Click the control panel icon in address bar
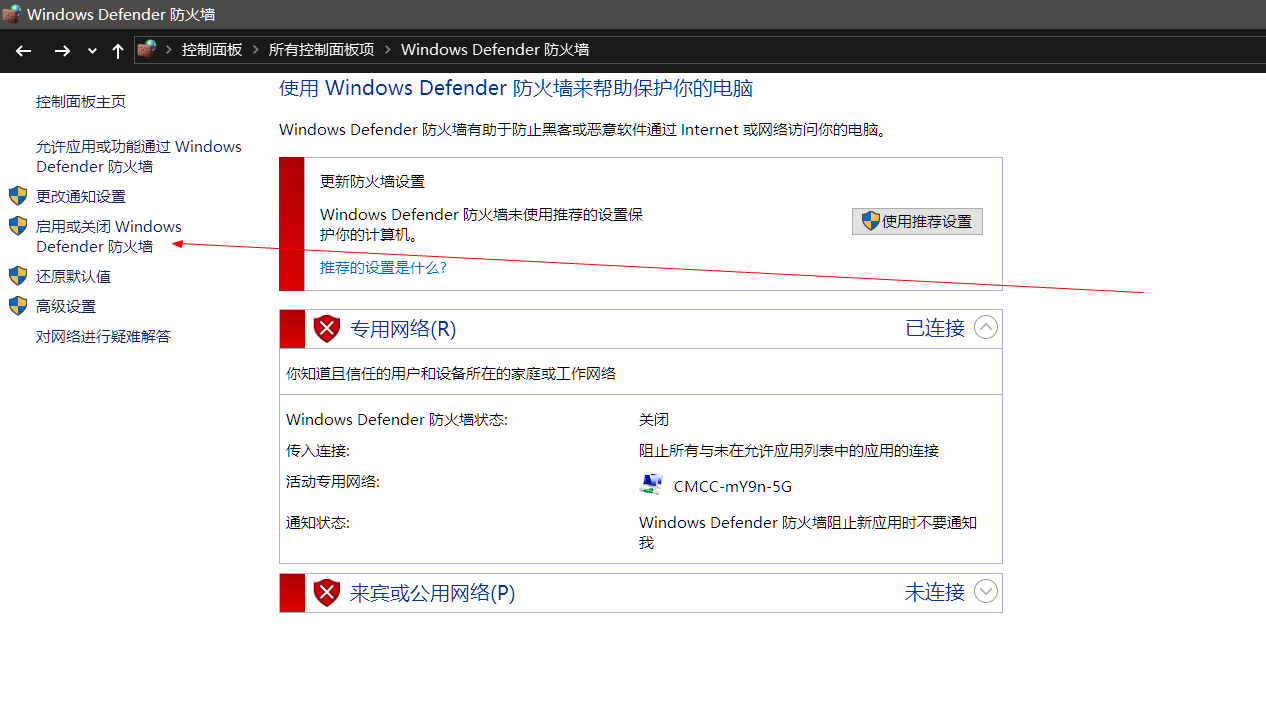The height and width of the screenshot is (703, 1266). tap(147, 49)
